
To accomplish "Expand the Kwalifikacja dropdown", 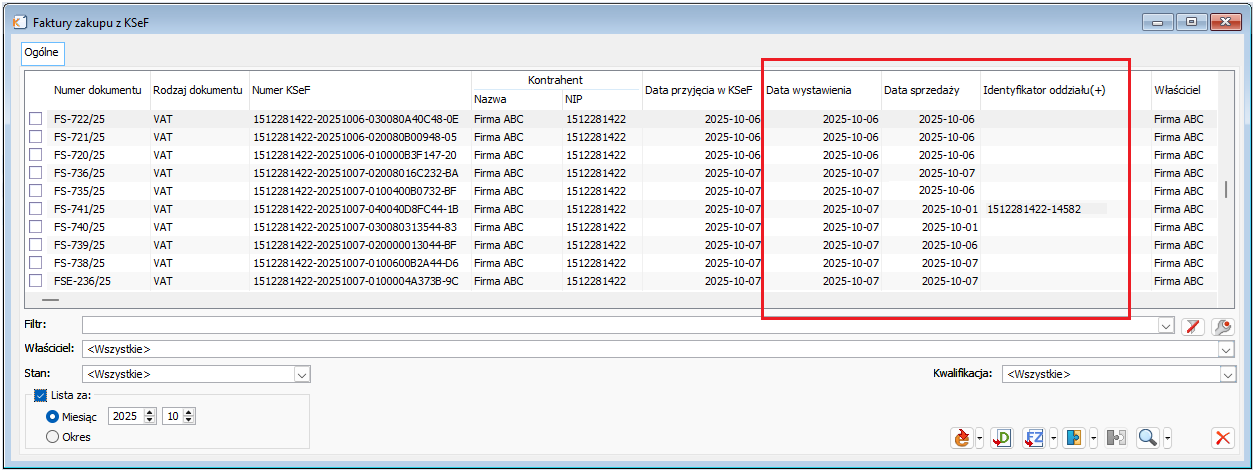I will tap(1227, 374).
